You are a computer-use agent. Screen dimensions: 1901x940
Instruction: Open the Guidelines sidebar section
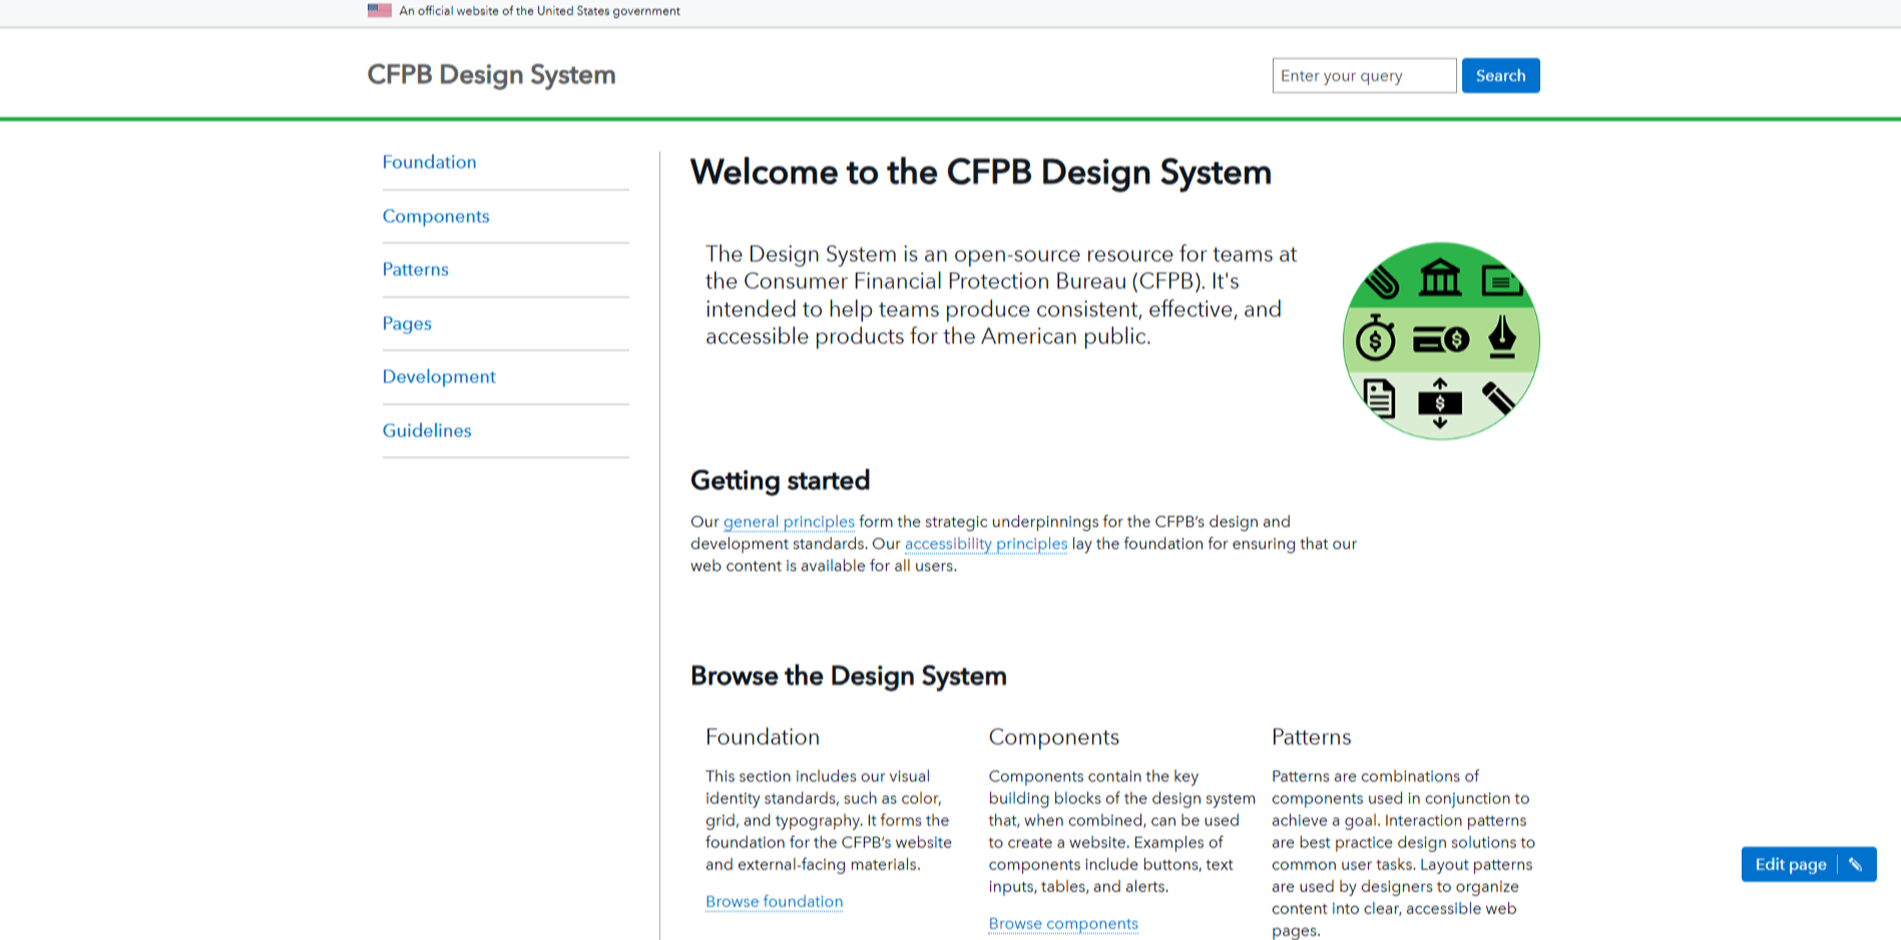[x=427, y=430]
